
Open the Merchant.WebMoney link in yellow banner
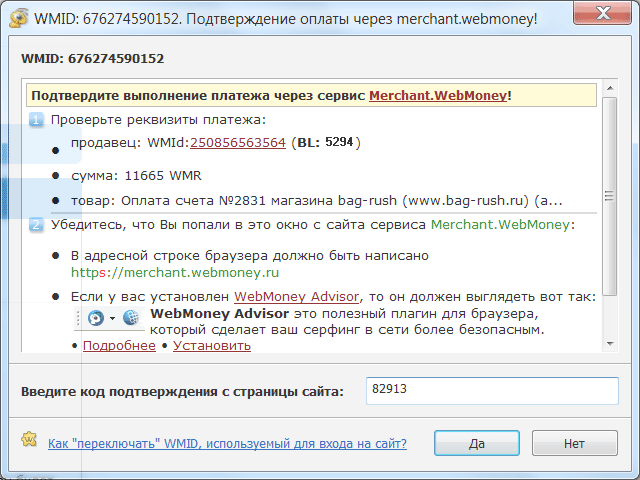[x=438, y=96]
